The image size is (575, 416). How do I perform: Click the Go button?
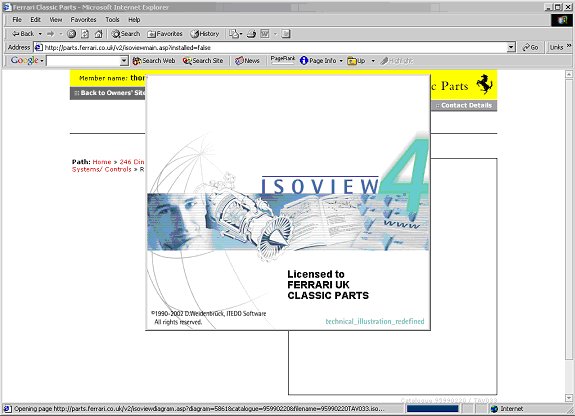tap(530, 47)
